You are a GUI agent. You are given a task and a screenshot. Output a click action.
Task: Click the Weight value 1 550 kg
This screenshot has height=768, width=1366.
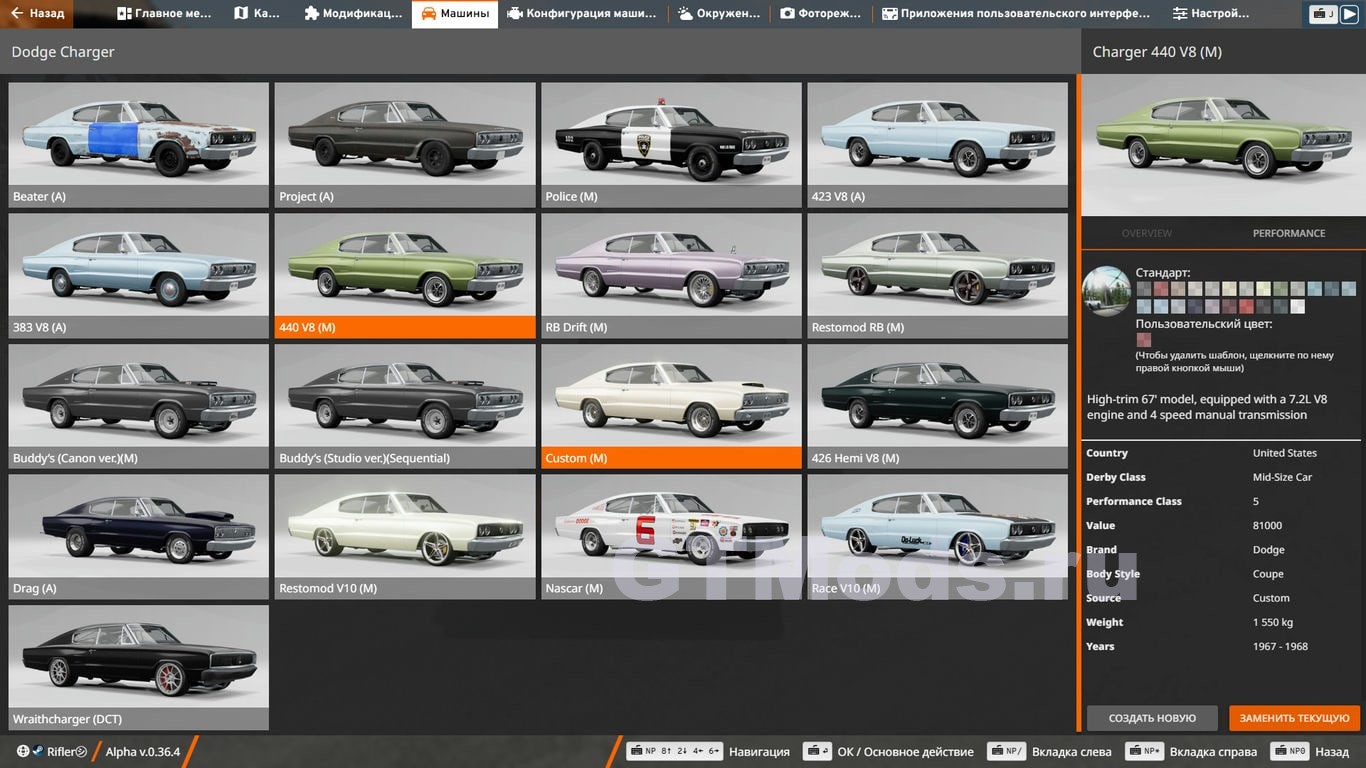tap(1273, 622)
